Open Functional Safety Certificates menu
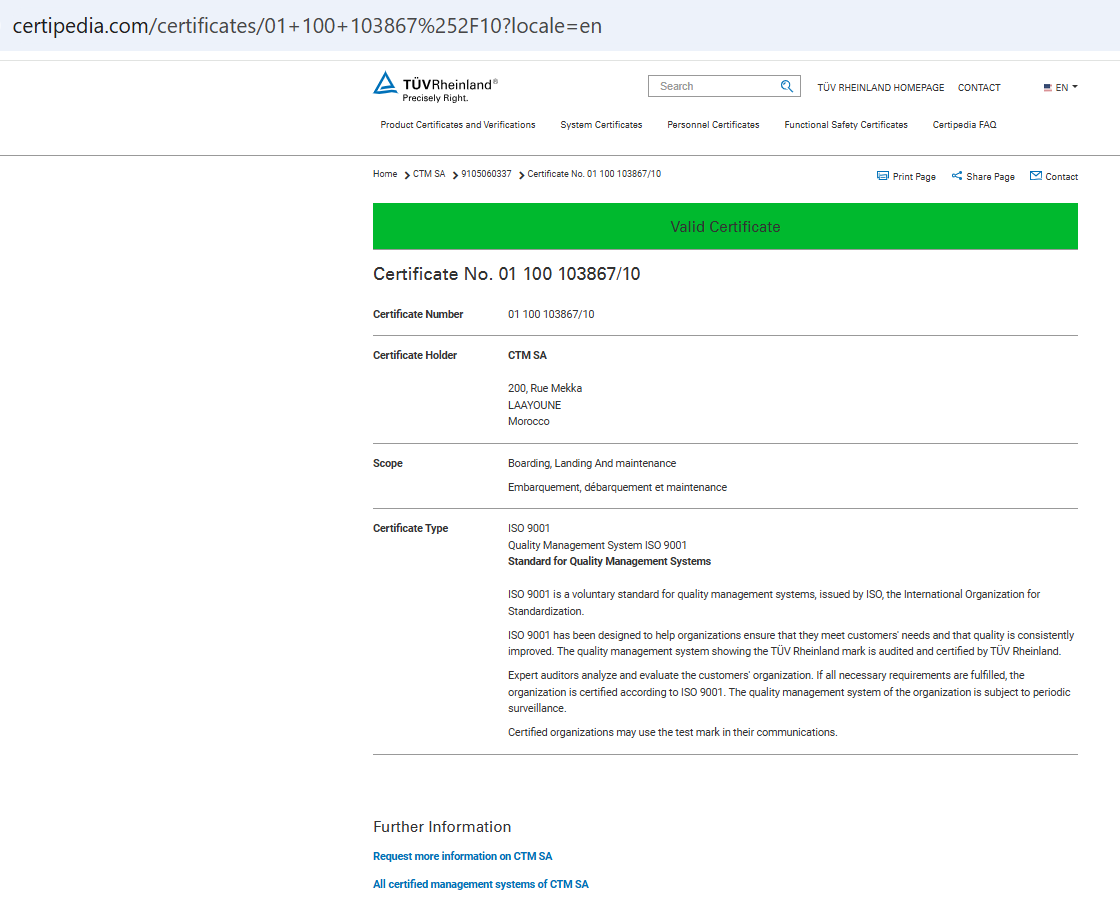 point(846,124)
